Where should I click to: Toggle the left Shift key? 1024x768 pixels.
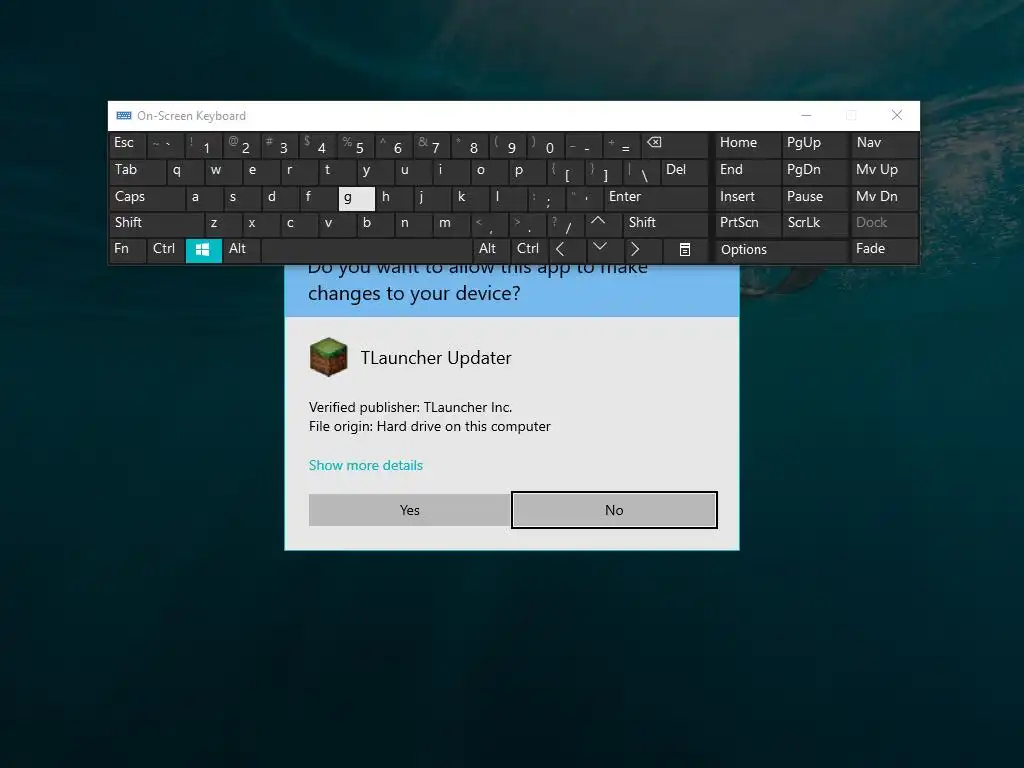click(x=156, y=223)
